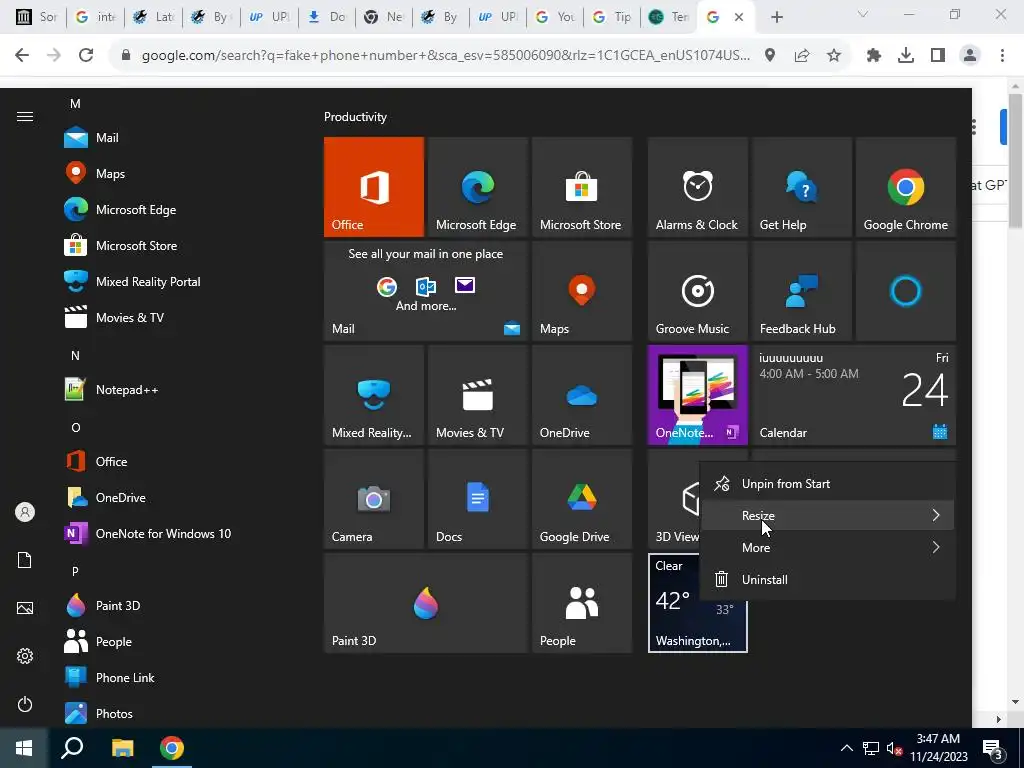Open Documents from the Start sidebar

click(x=25, y=560)
